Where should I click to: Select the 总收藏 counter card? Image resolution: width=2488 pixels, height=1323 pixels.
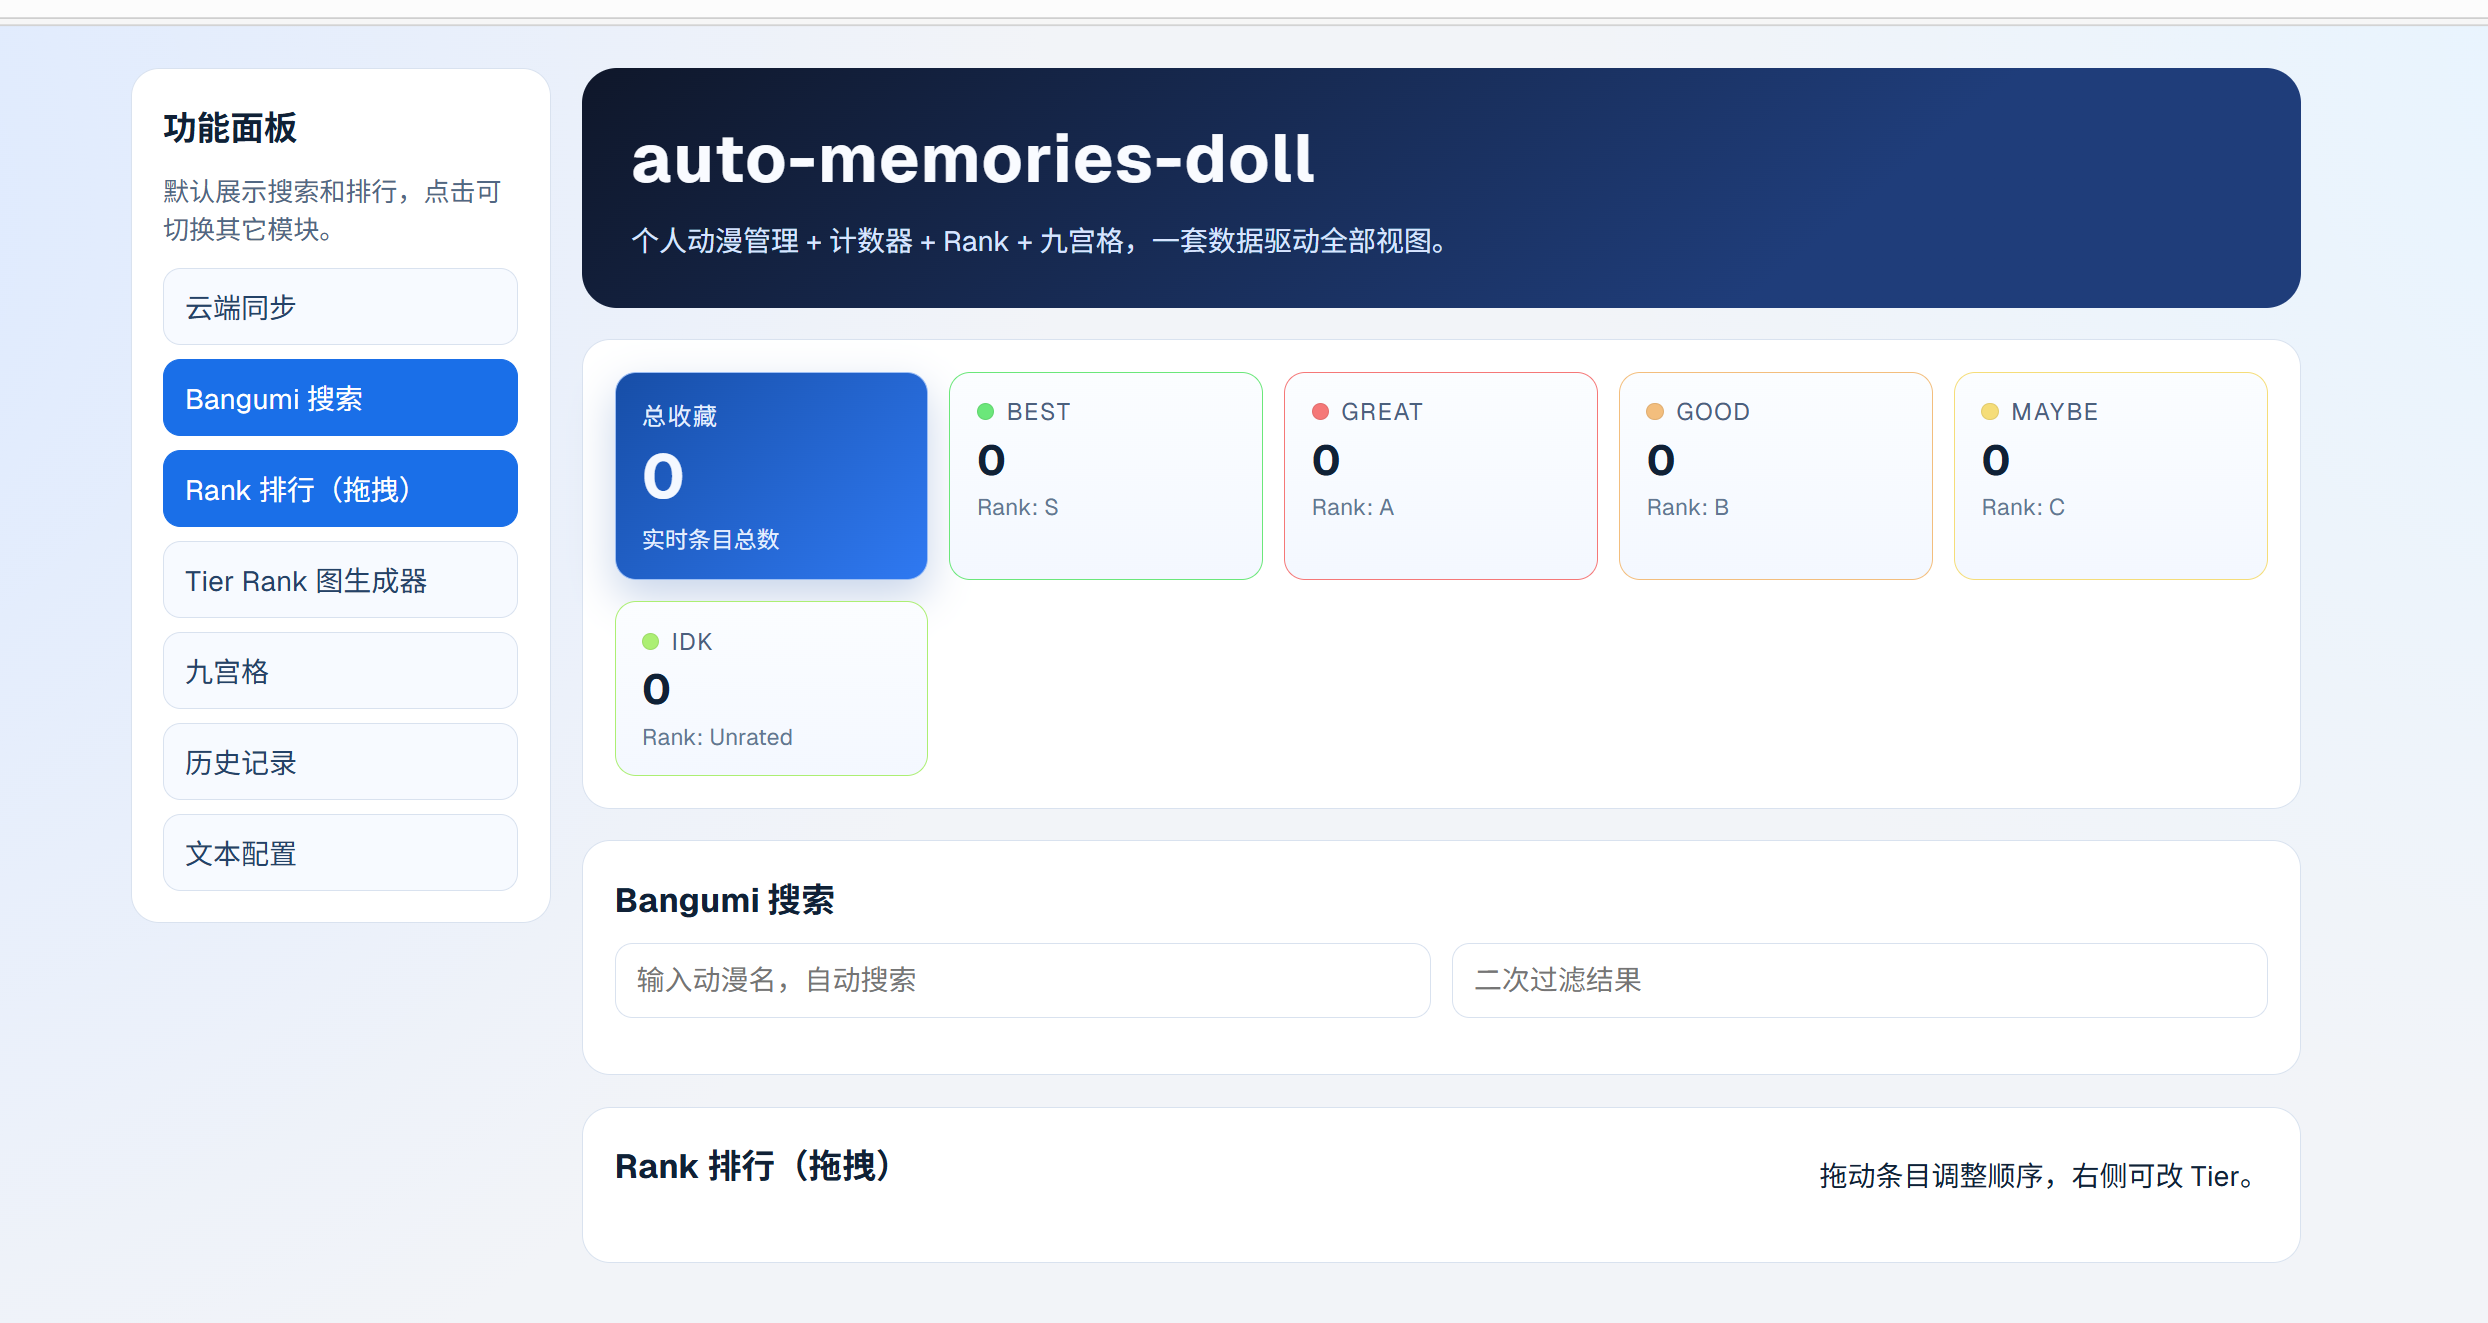pos(771,477)
